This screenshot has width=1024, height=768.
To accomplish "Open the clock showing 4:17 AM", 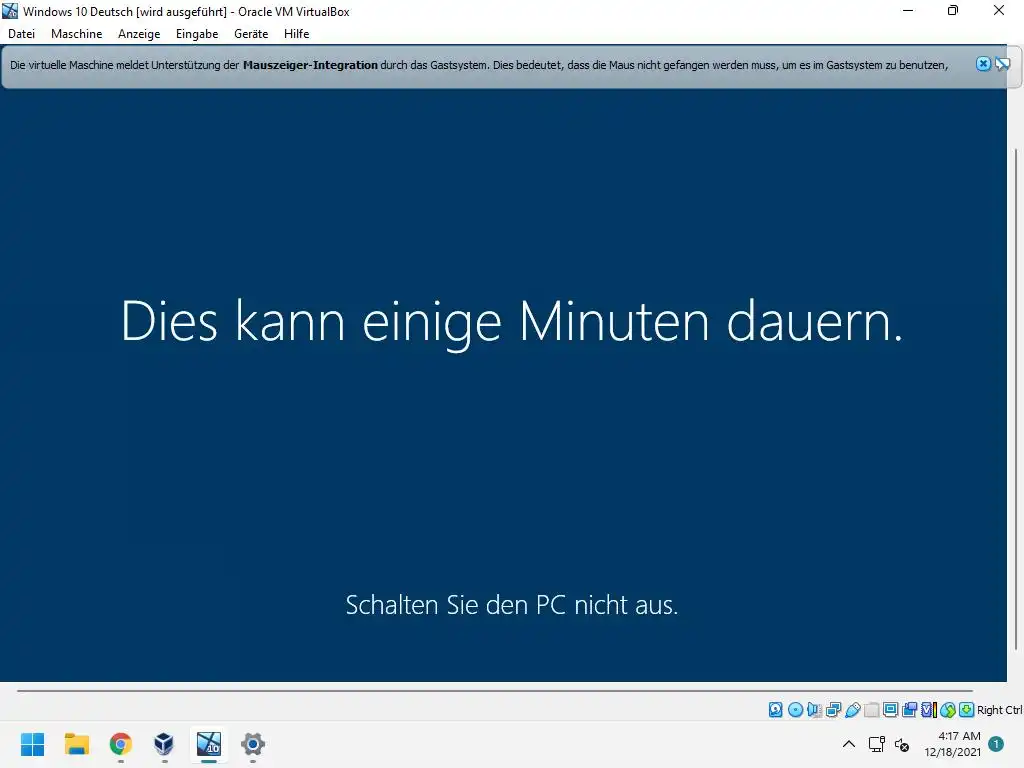I will click(x=953, y=744).
